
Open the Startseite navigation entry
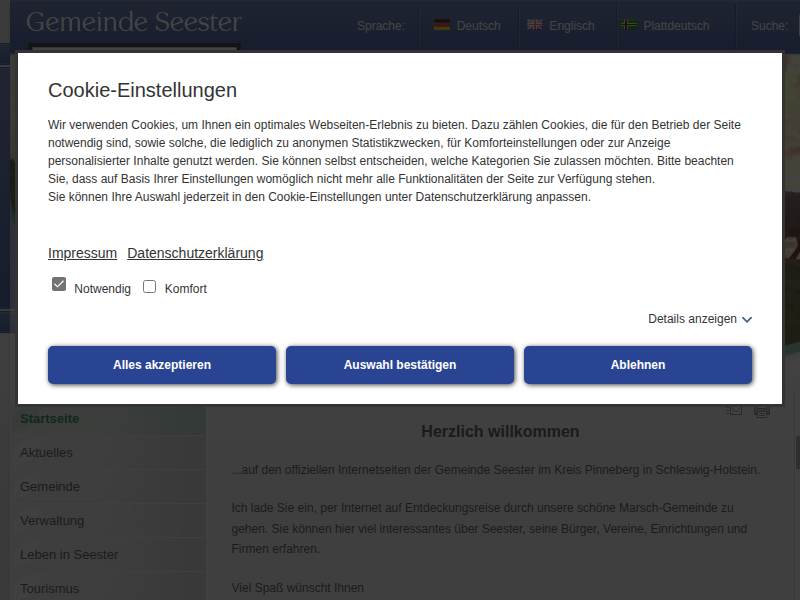48,419
